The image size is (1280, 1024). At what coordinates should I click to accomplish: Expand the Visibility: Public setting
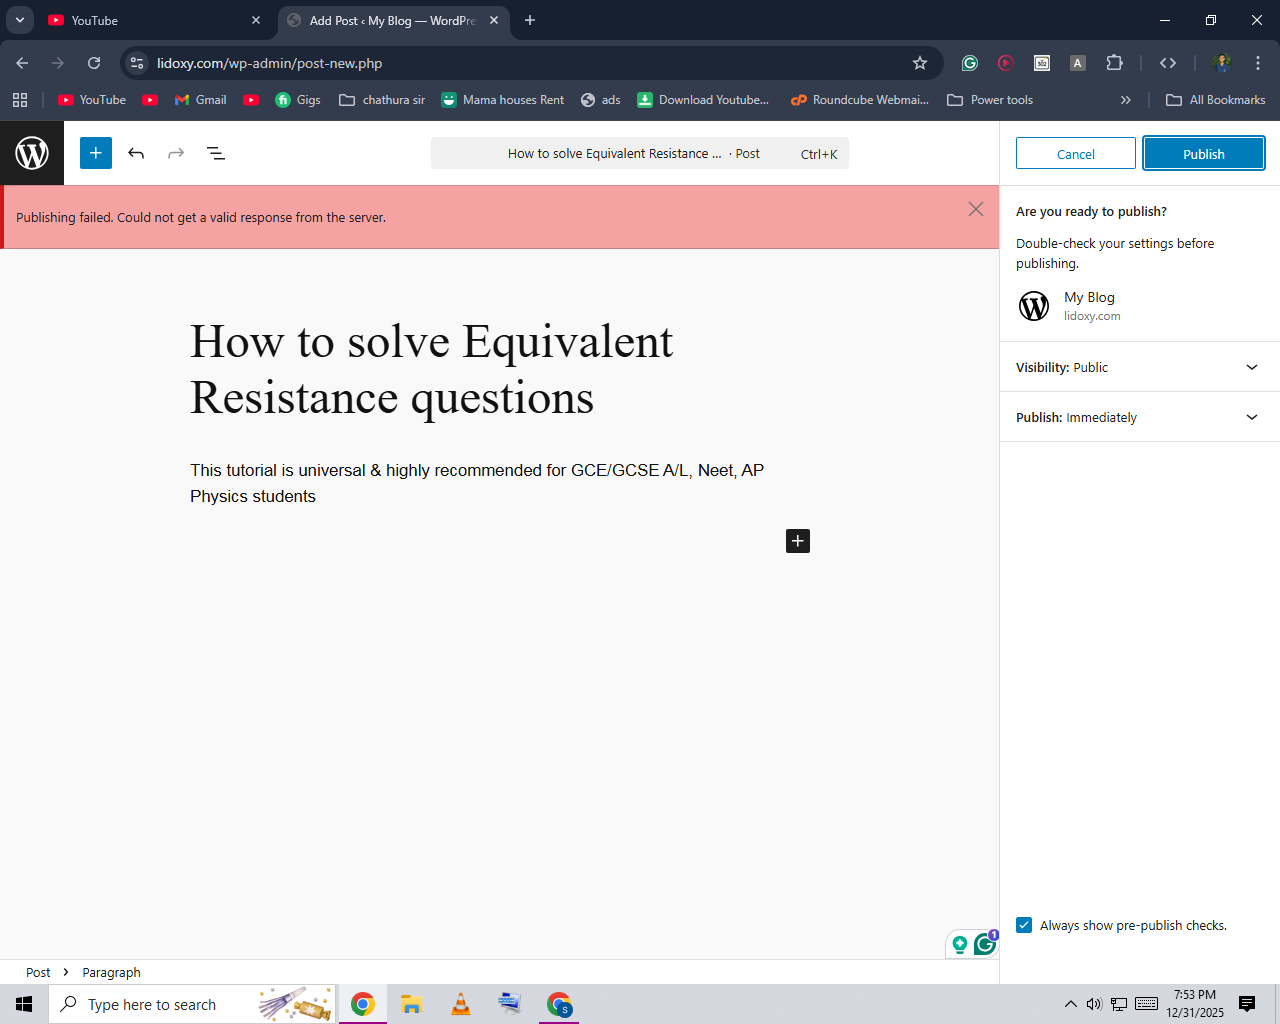[x=1140, y=367]
